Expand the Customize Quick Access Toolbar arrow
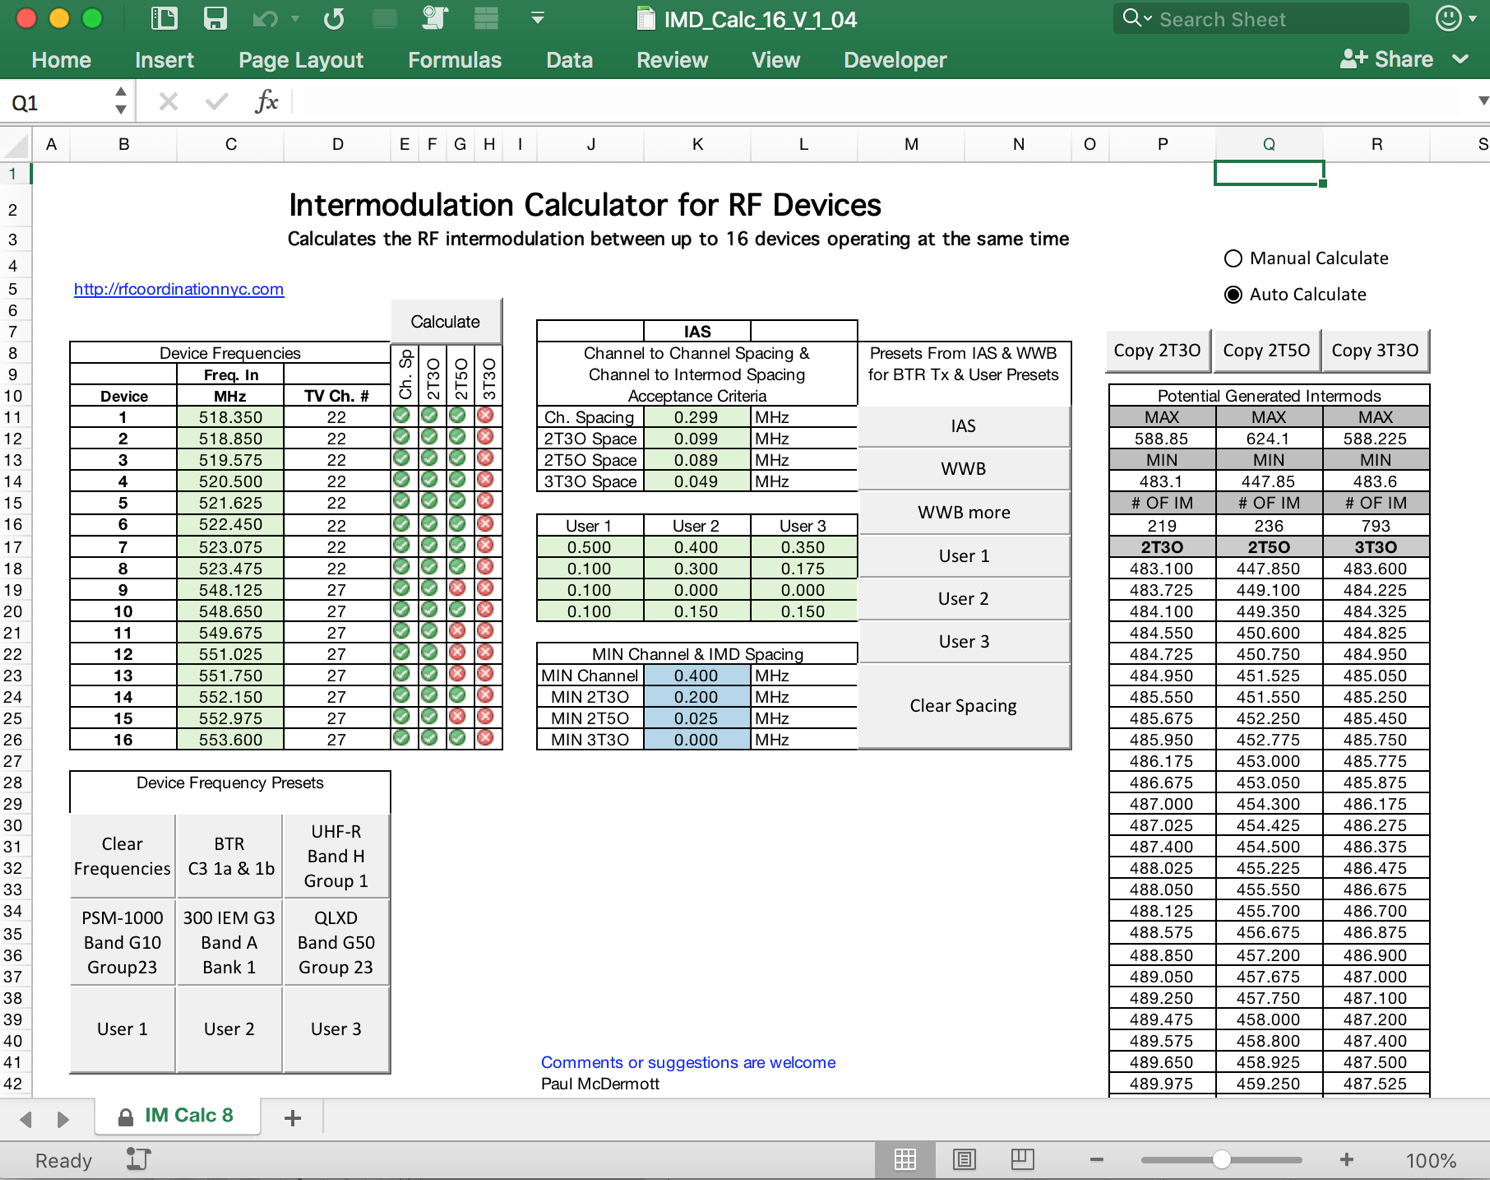 pyautogui.click(x=537, y=19)
